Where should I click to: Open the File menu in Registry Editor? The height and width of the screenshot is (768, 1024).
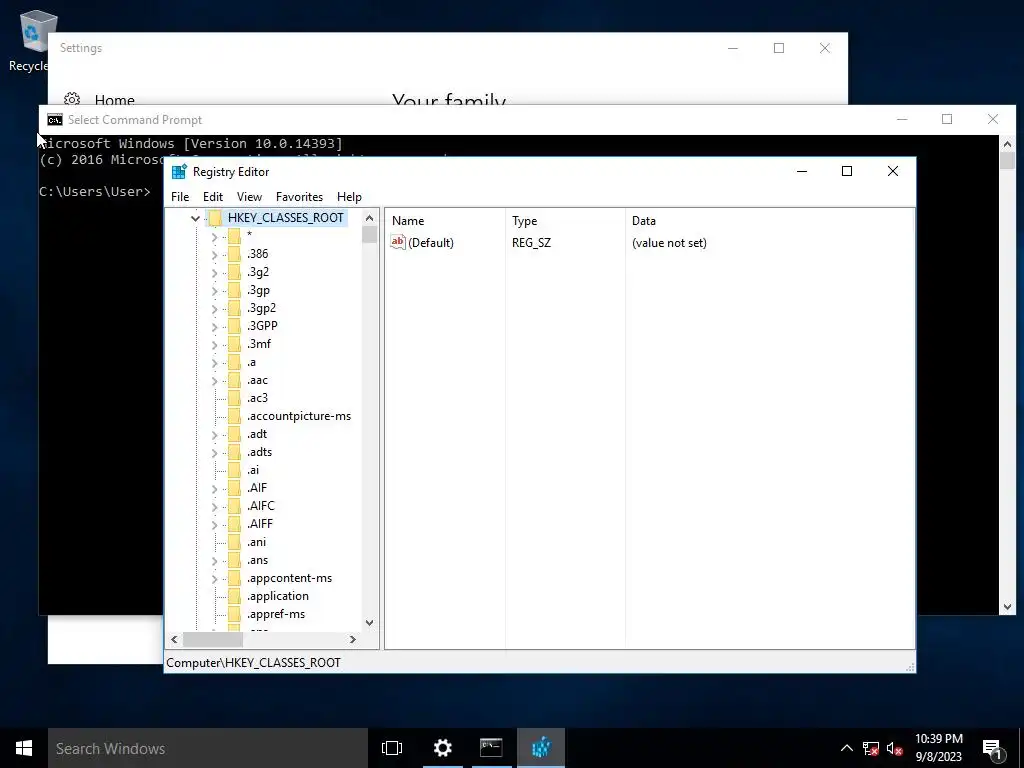[x=180, y=197]
